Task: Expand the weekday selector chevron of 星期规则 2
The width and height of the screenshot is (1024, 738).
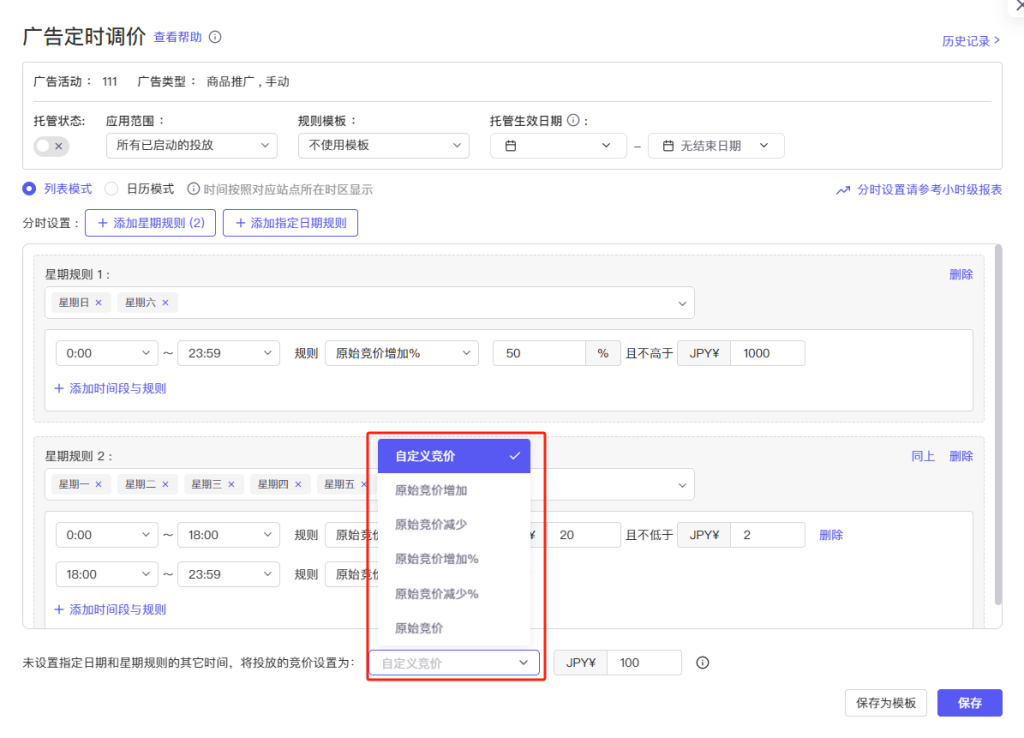Action: 682,485
